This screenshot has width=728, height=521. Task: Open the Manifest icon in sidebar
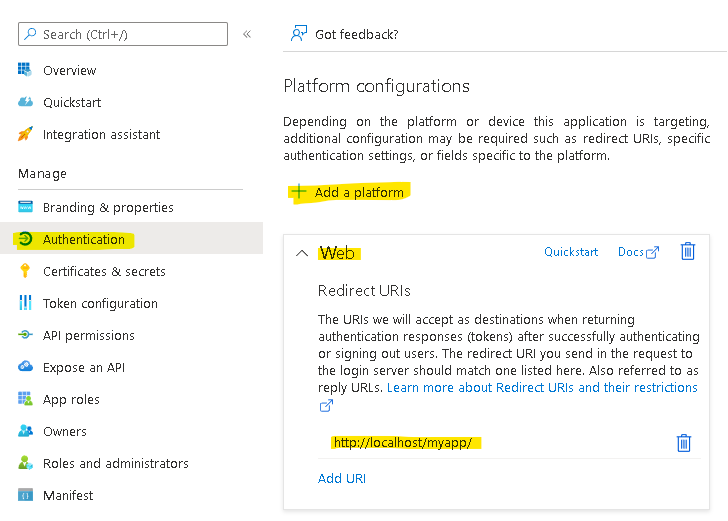coord(25,495)
